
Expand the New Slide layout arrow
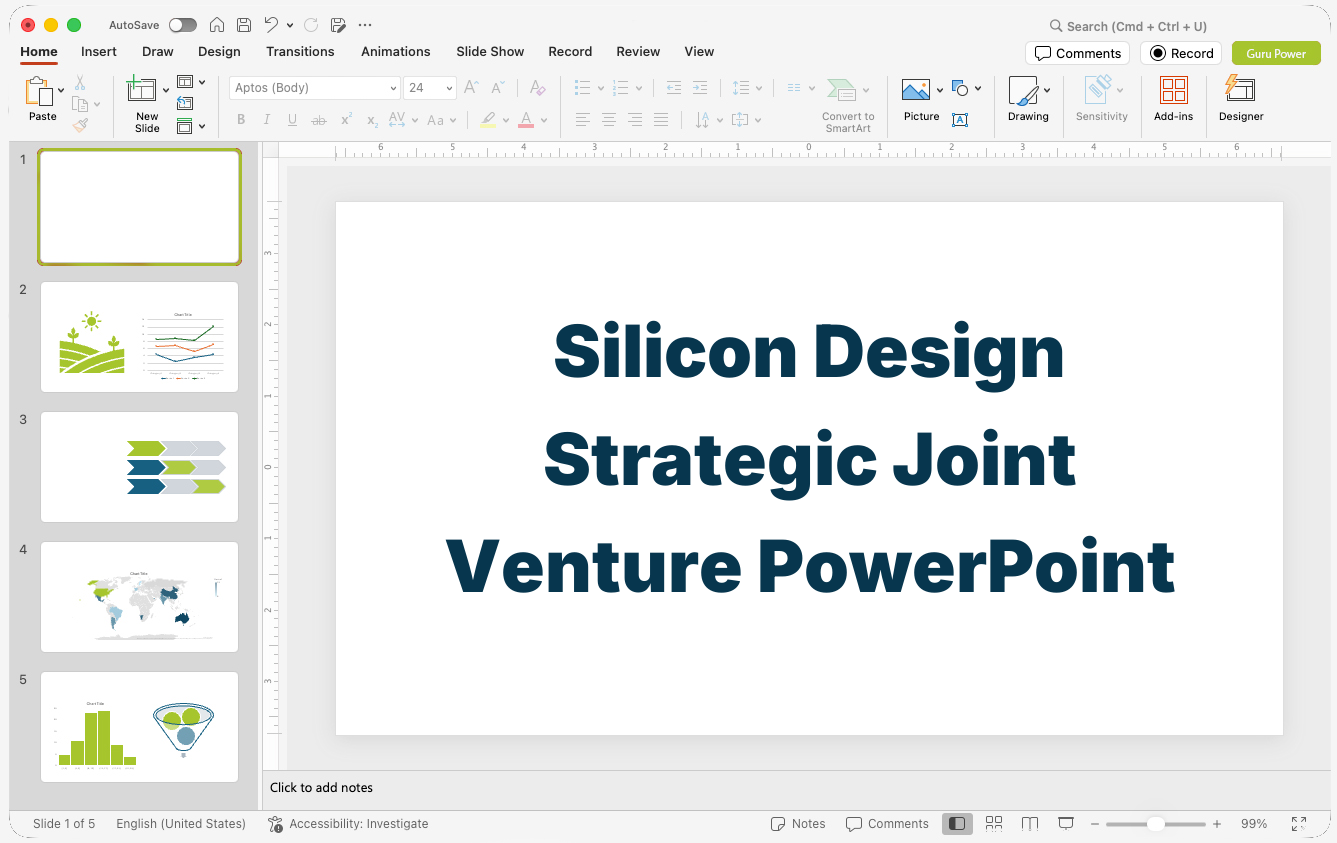[x=166, y=91]
